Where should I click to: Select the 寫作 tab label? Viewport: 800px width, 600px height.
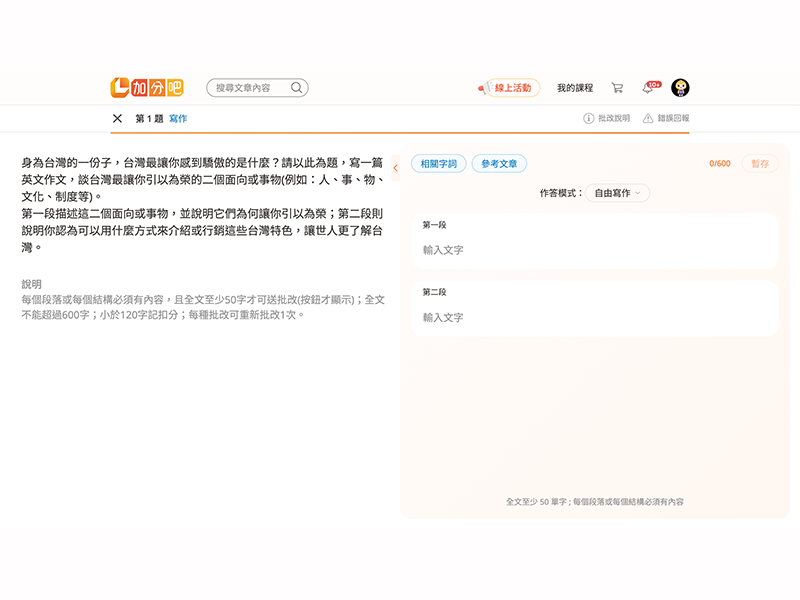coord(178,118)
